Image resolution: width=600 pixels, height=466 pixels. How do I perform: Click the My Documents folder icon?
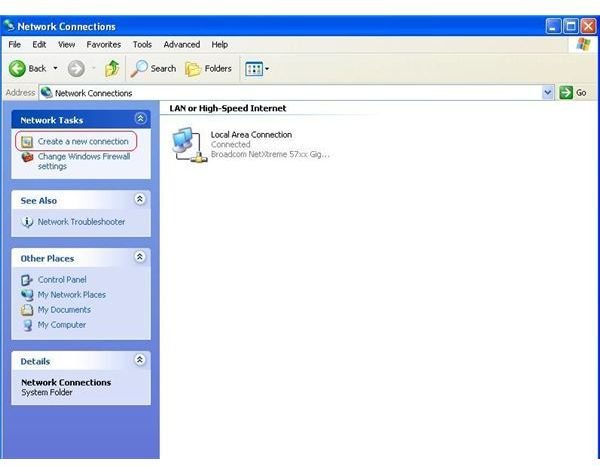click(27, 310)
